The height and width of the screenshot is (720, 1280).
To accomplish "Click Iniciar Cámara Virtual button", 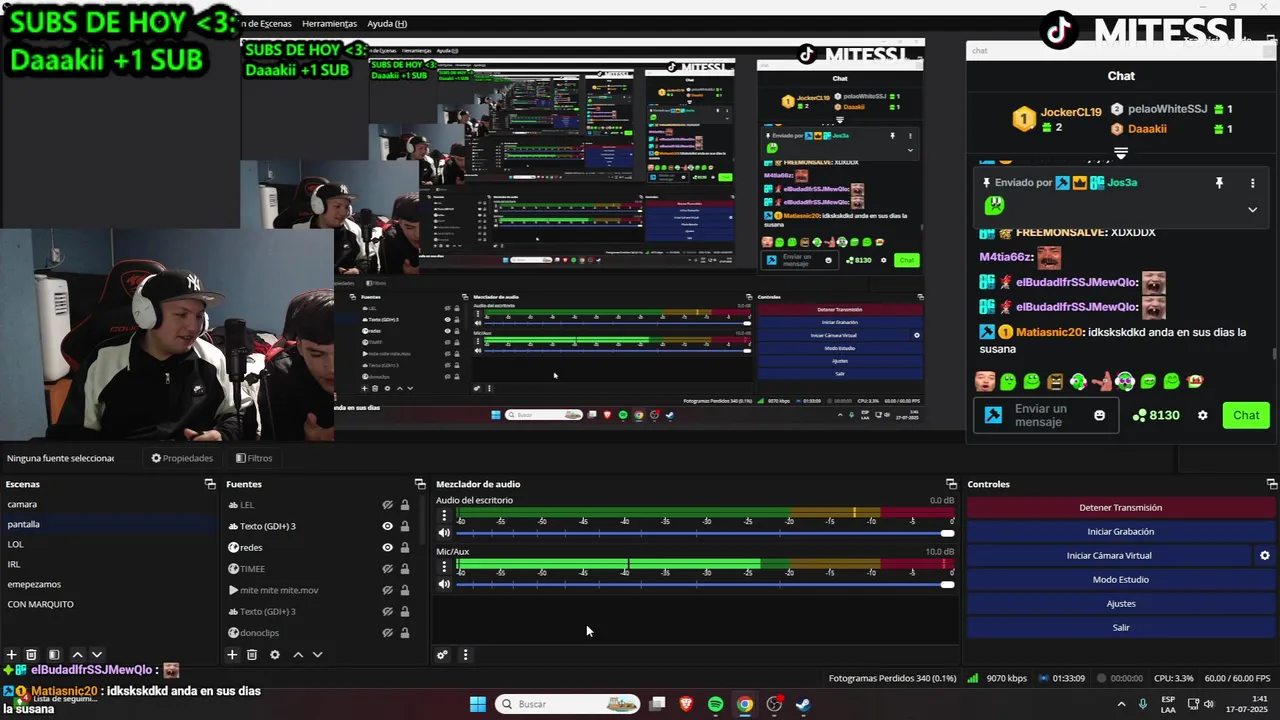I will click(1109, 555).
